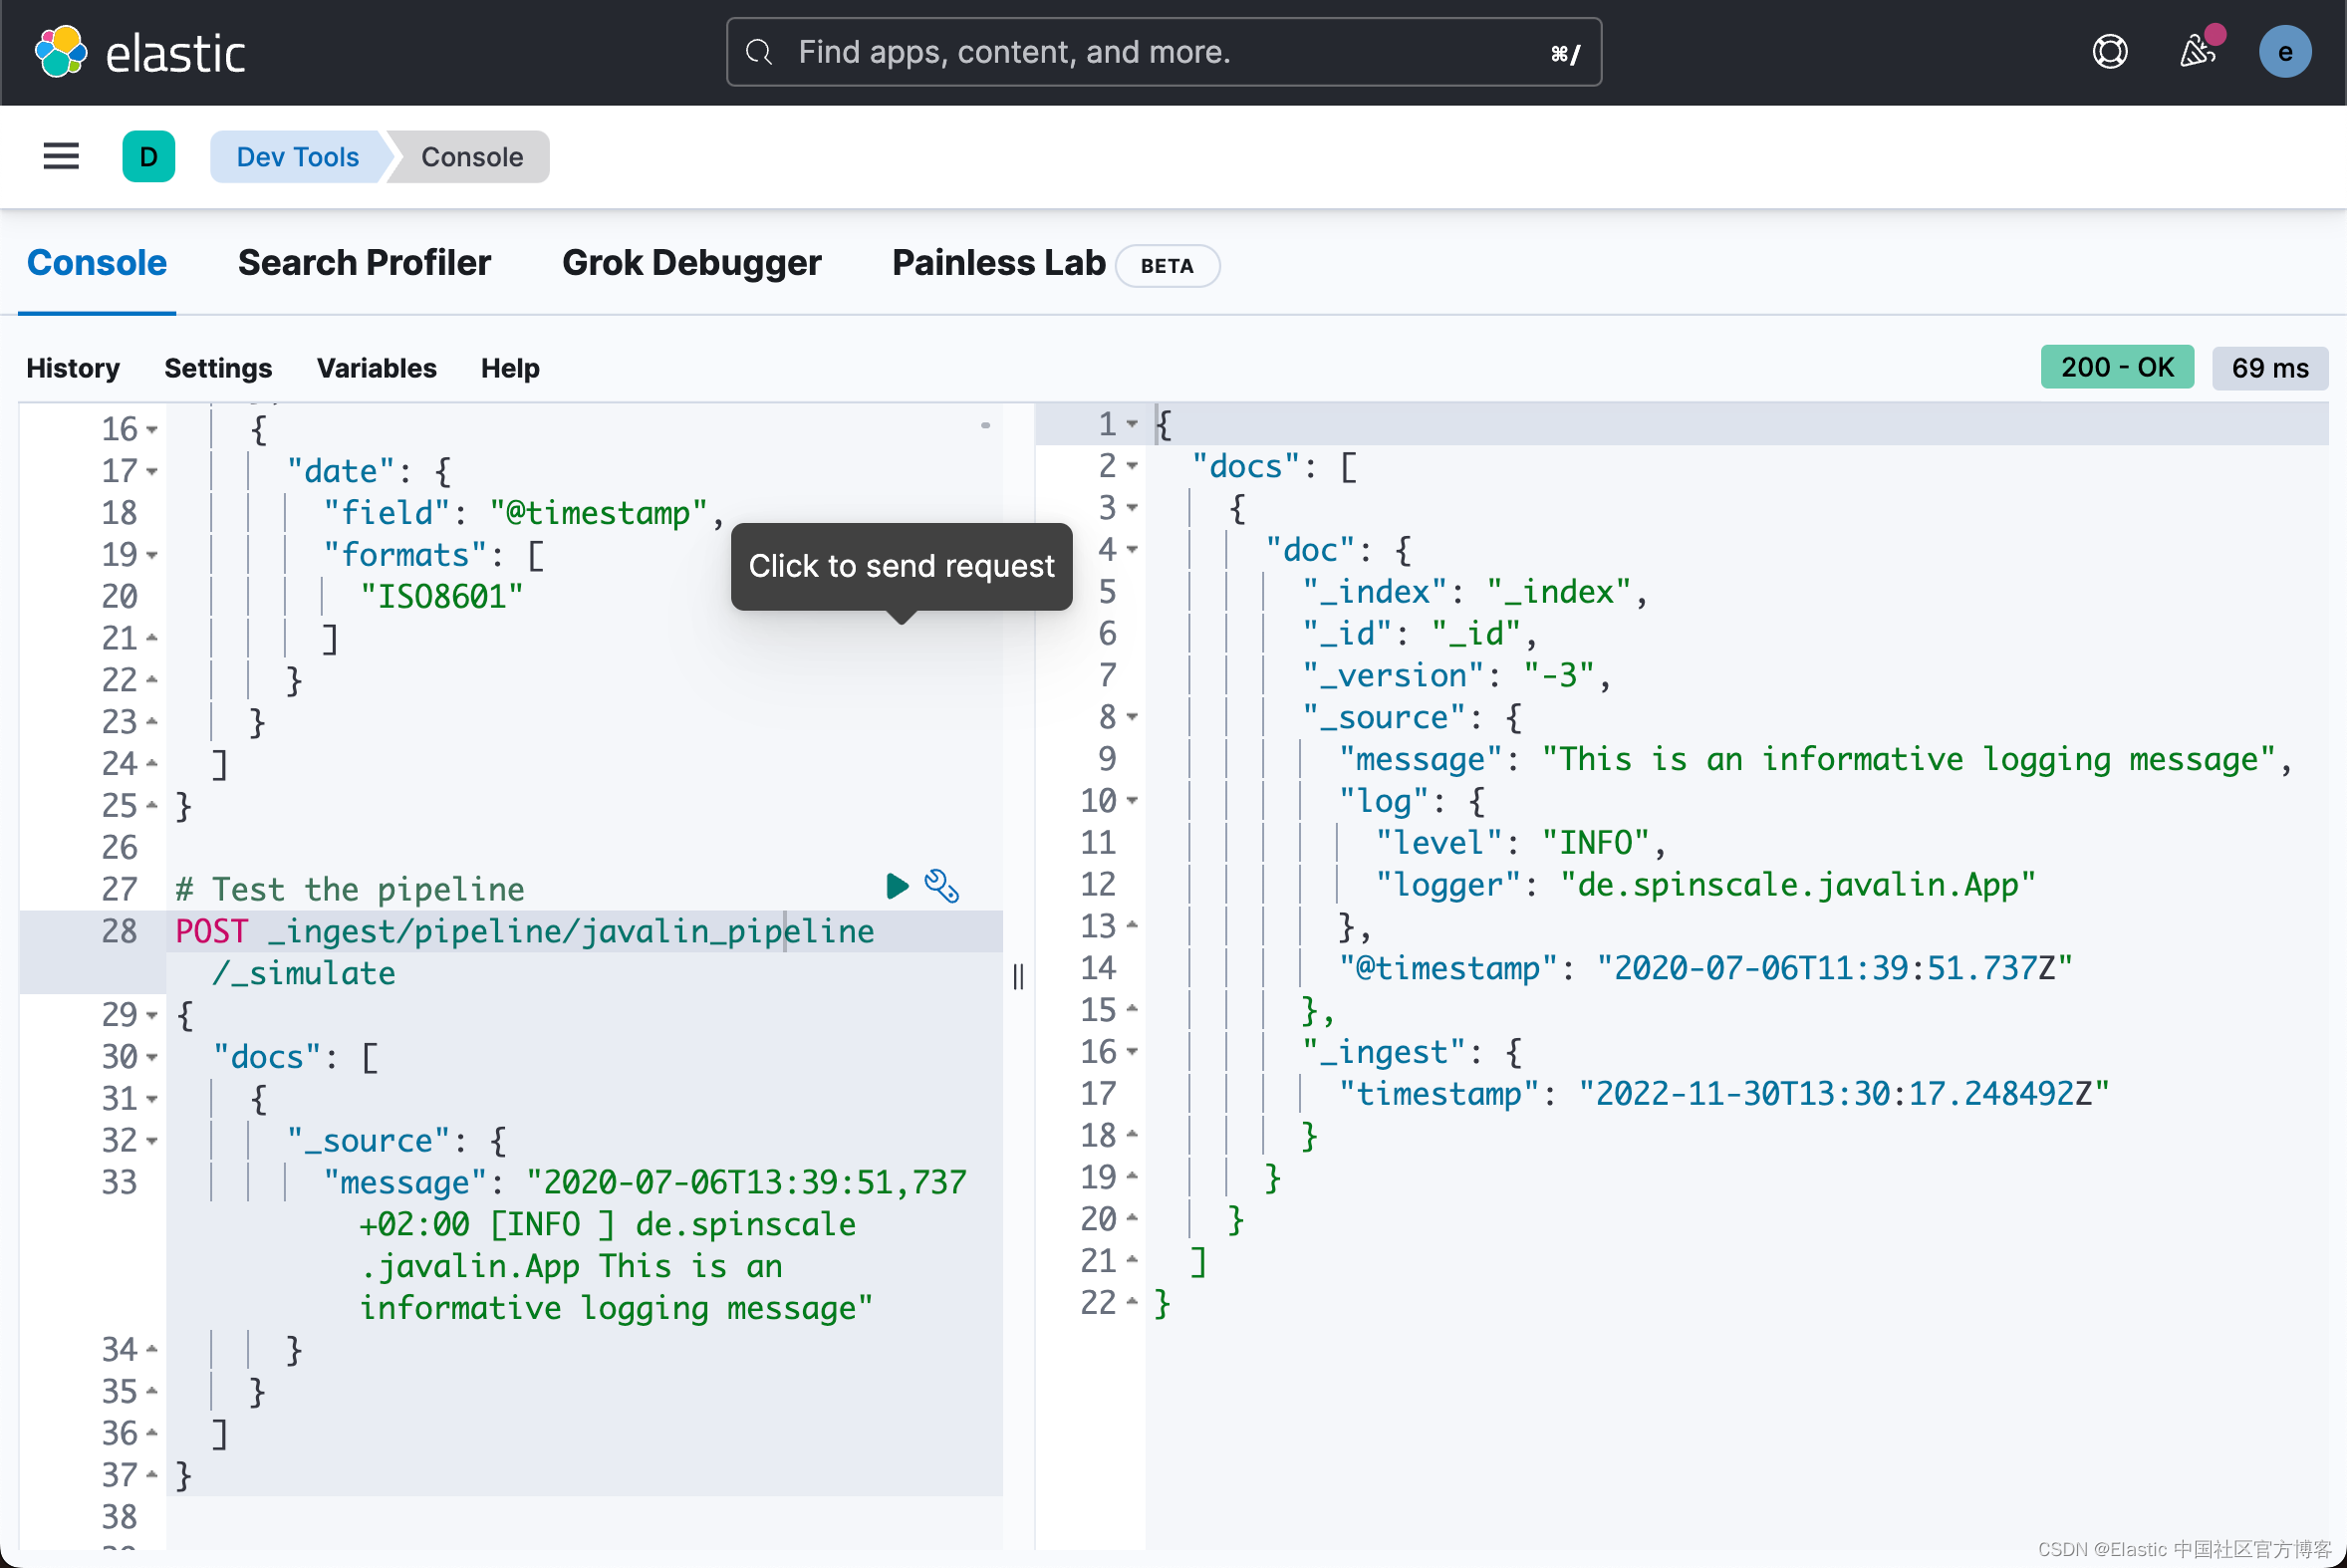2347x1568 pixels.
Task: Open the newsfeed celebration icon
Action: 2197,52
